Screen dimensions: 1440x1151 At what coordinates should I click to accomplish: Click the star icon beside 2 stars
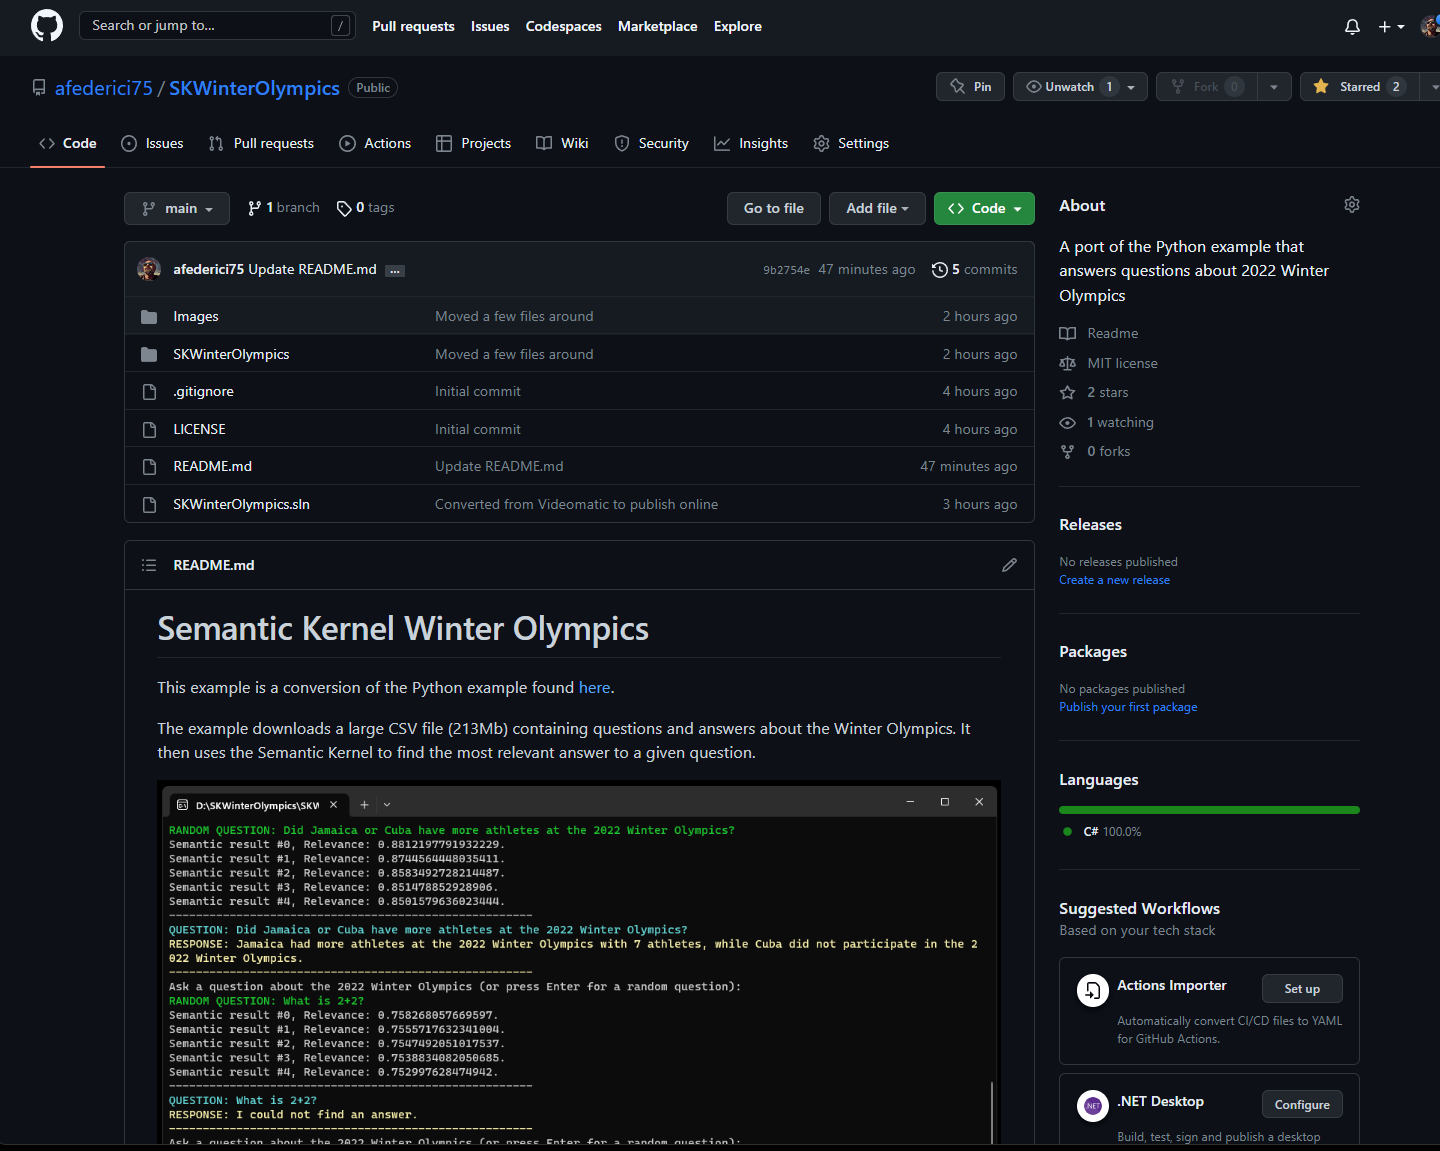[x=1068, y=393]
